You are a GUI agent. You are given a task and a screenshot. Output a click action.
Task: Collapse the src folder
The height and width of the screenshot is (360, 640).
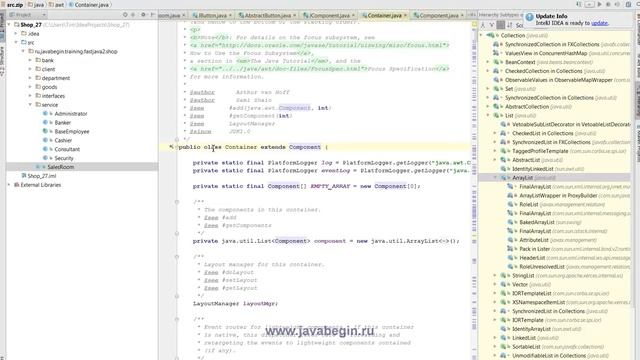[x=16, y=42]
